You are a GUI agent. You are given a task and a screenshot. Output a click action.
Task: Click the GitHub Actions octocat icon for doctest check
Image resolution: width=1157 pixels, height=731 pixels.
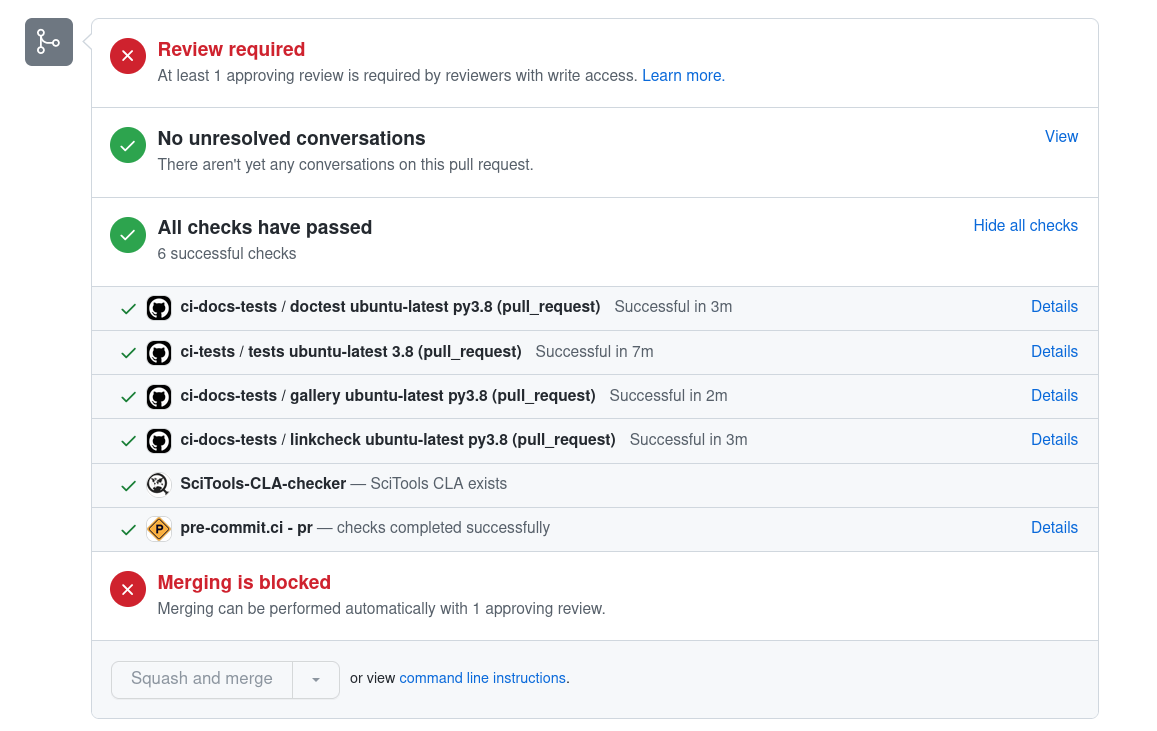click(x=159, y=308)
